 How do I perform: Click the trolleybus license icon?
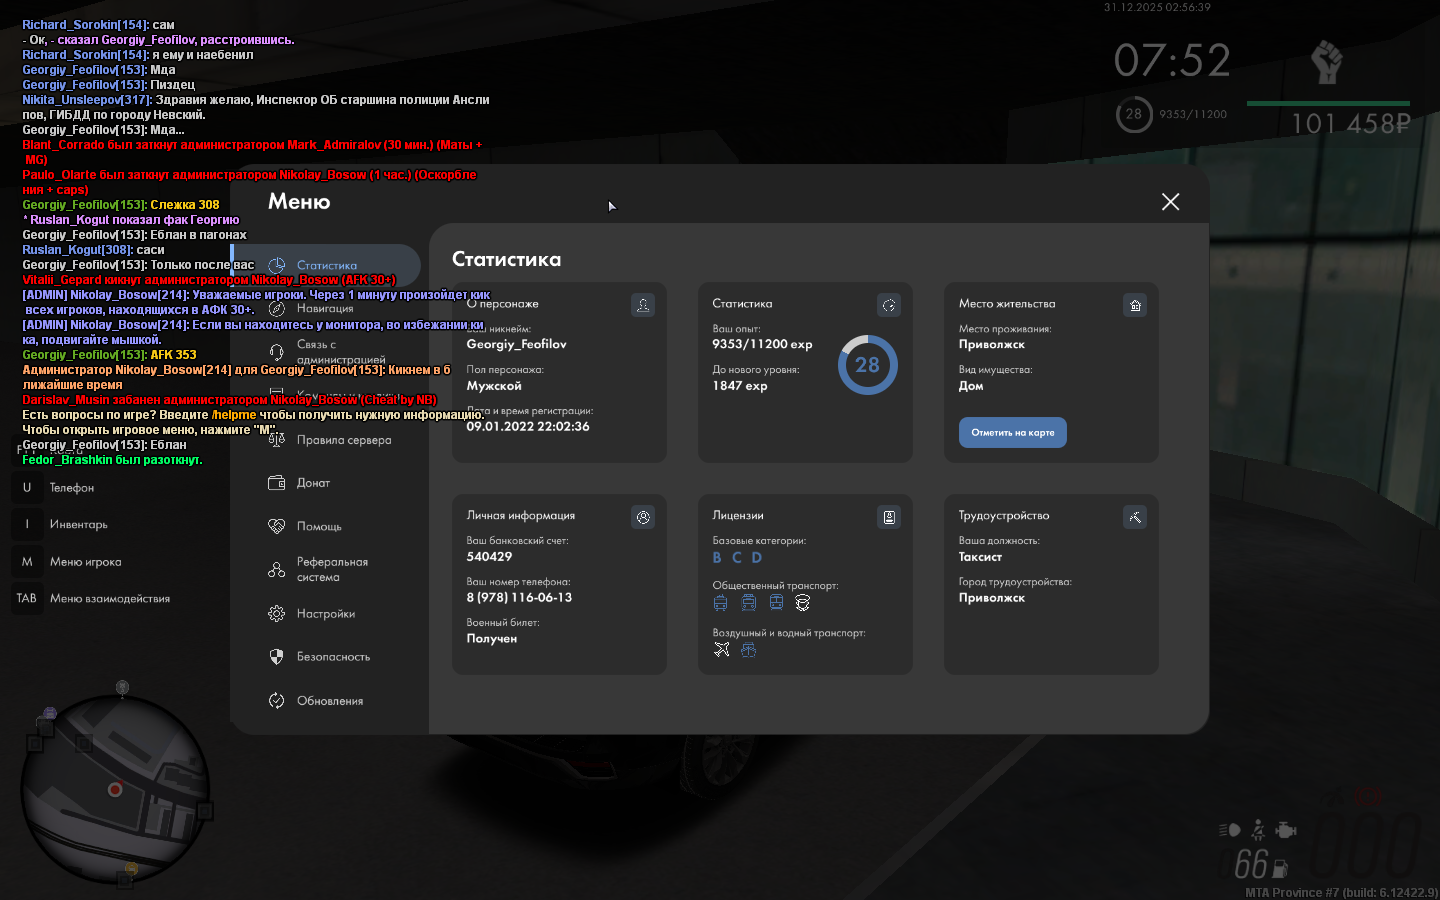coord(720,603)
